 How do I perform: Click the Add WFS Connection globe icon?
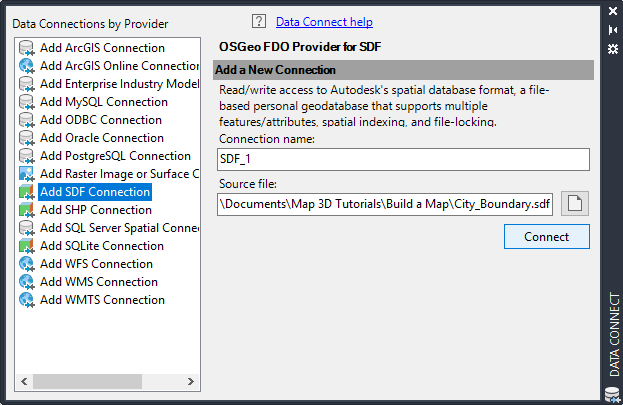point(27,264)
